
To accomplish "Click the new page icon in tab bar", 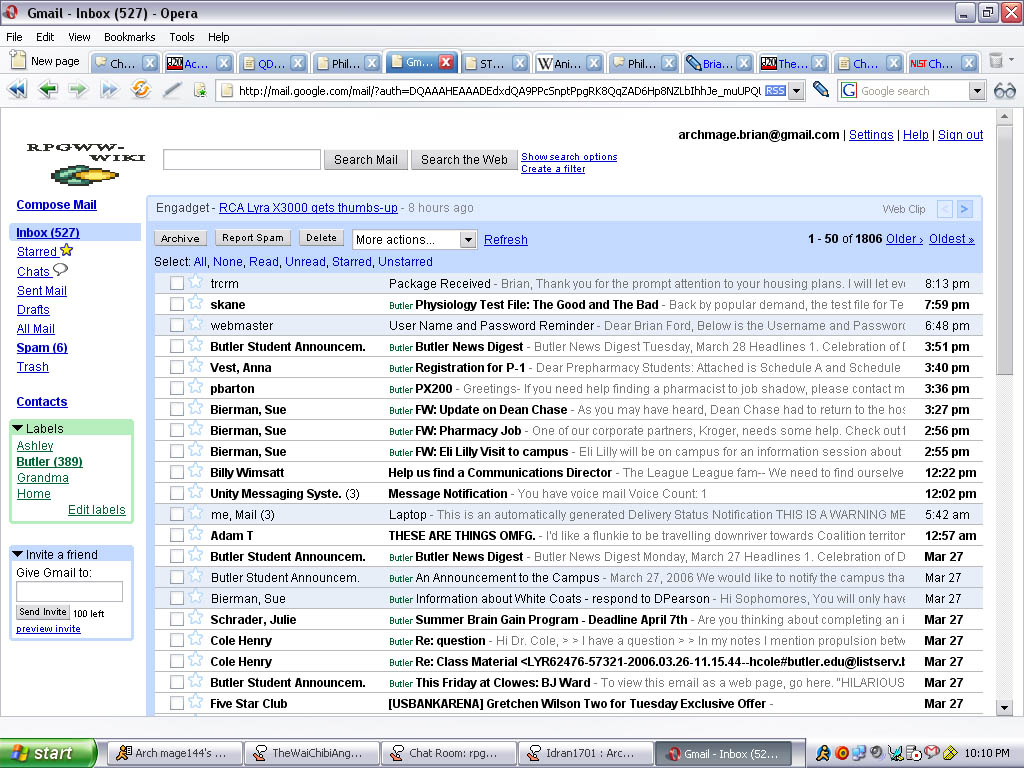I will 18,61.
